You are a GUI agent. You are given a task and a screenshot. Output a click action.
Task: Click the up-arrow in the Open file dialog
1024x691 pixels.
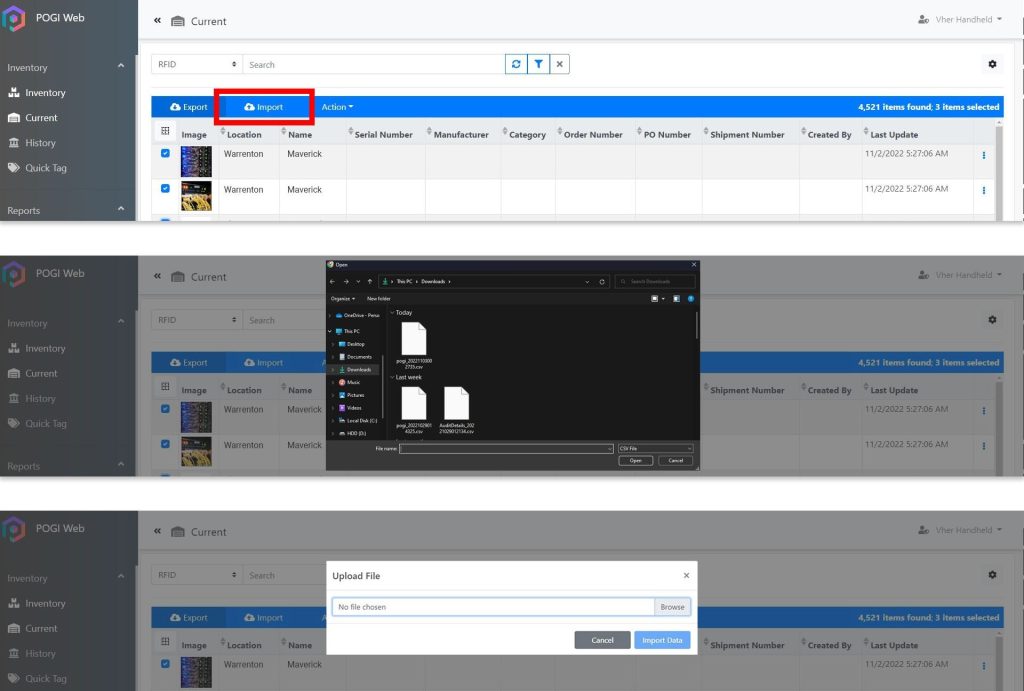point(369,282)
